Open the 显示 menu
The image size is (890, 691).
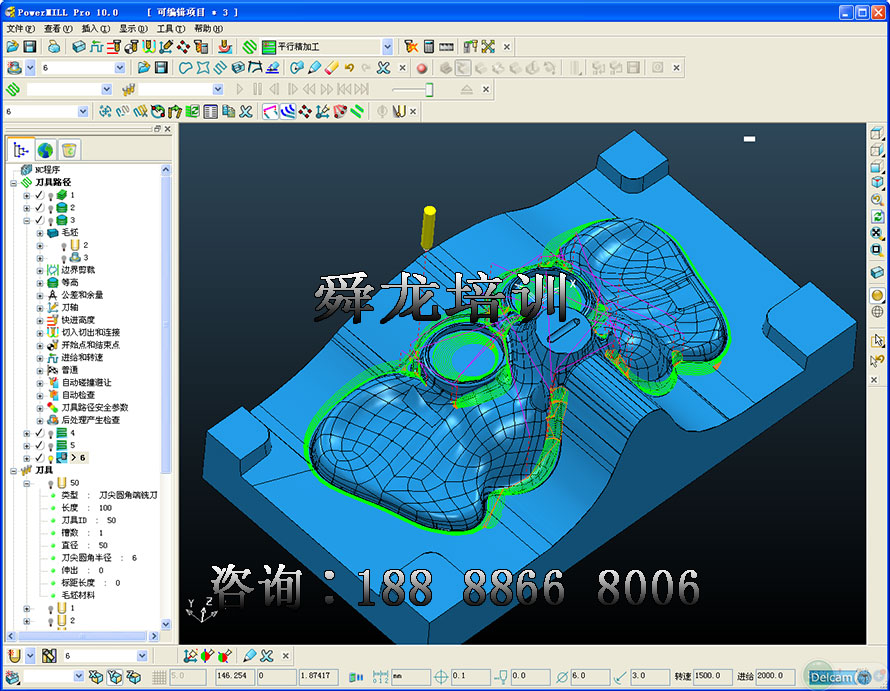click(133, 28)
